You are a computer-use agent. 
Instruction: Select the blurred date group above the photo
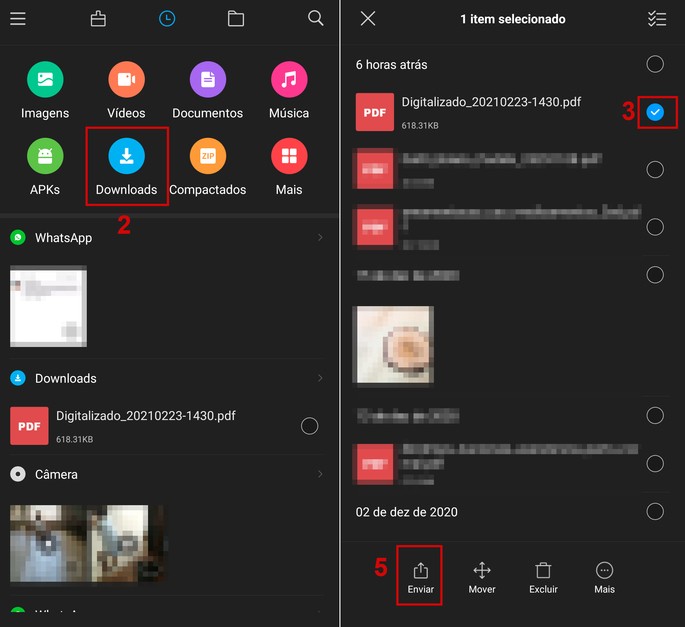click(x=655, y=275)
